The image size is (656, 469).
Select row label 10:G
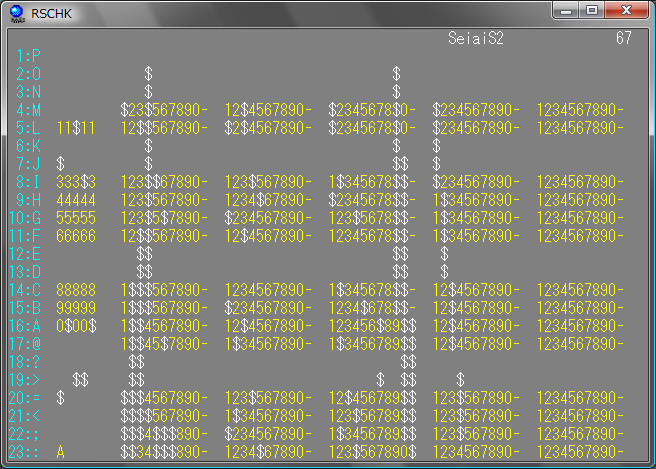coord(25,218)
